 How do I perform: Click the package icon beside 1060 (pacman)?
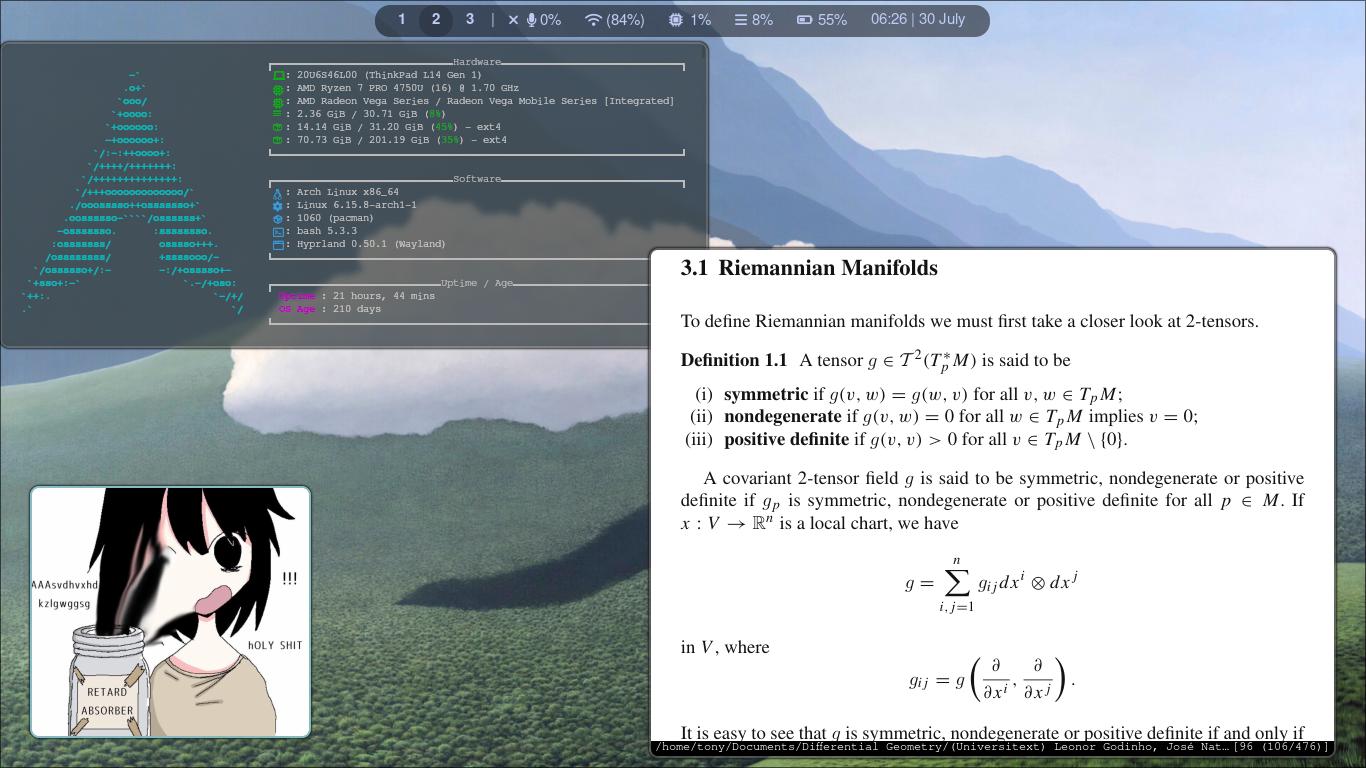point(278,218)
